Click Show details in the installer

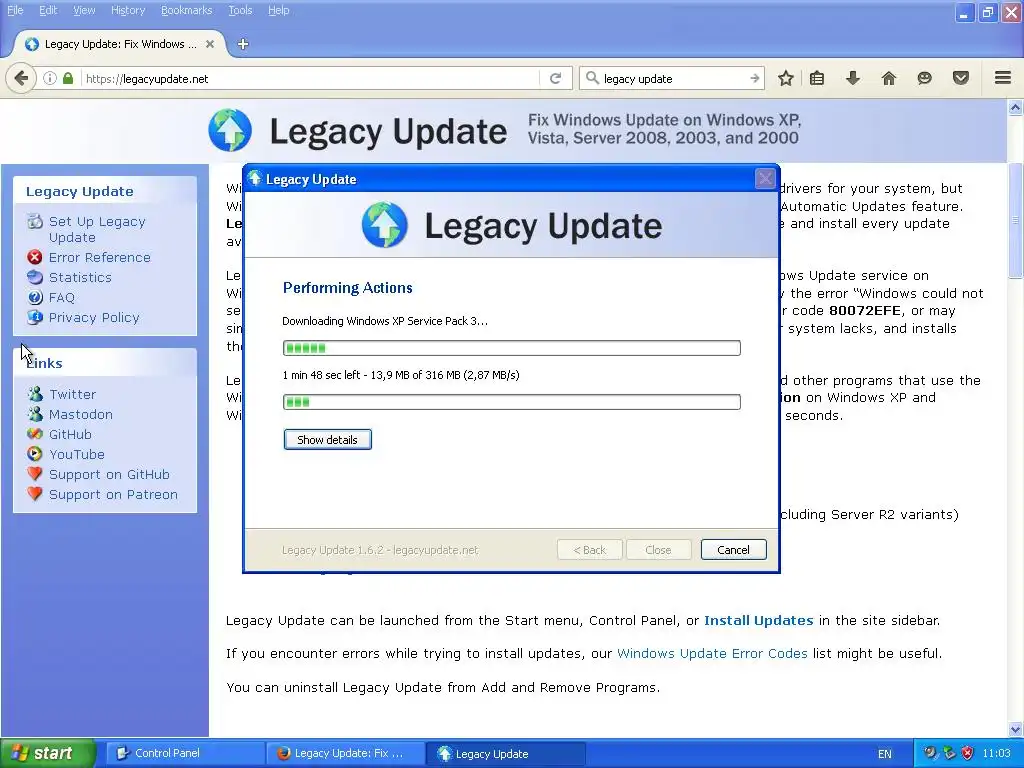327,440
